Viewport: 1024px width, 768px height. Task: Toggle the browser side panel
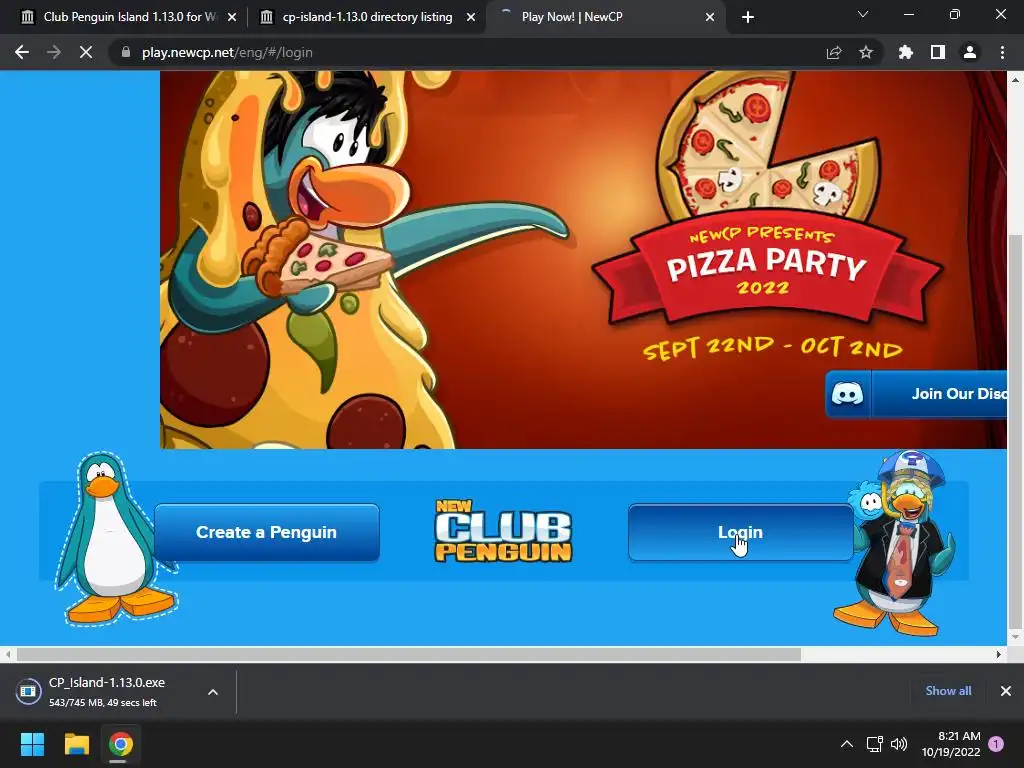tap(938, 52)
